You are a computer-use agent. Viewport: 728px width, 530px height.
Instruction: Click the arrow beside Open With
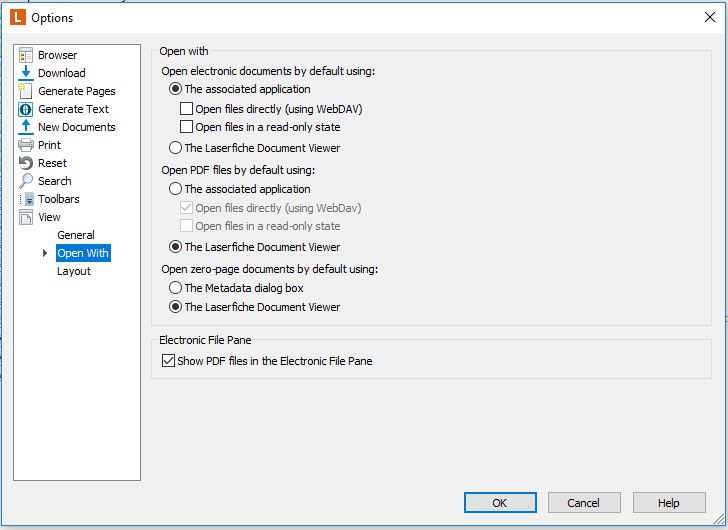[45, 253]
